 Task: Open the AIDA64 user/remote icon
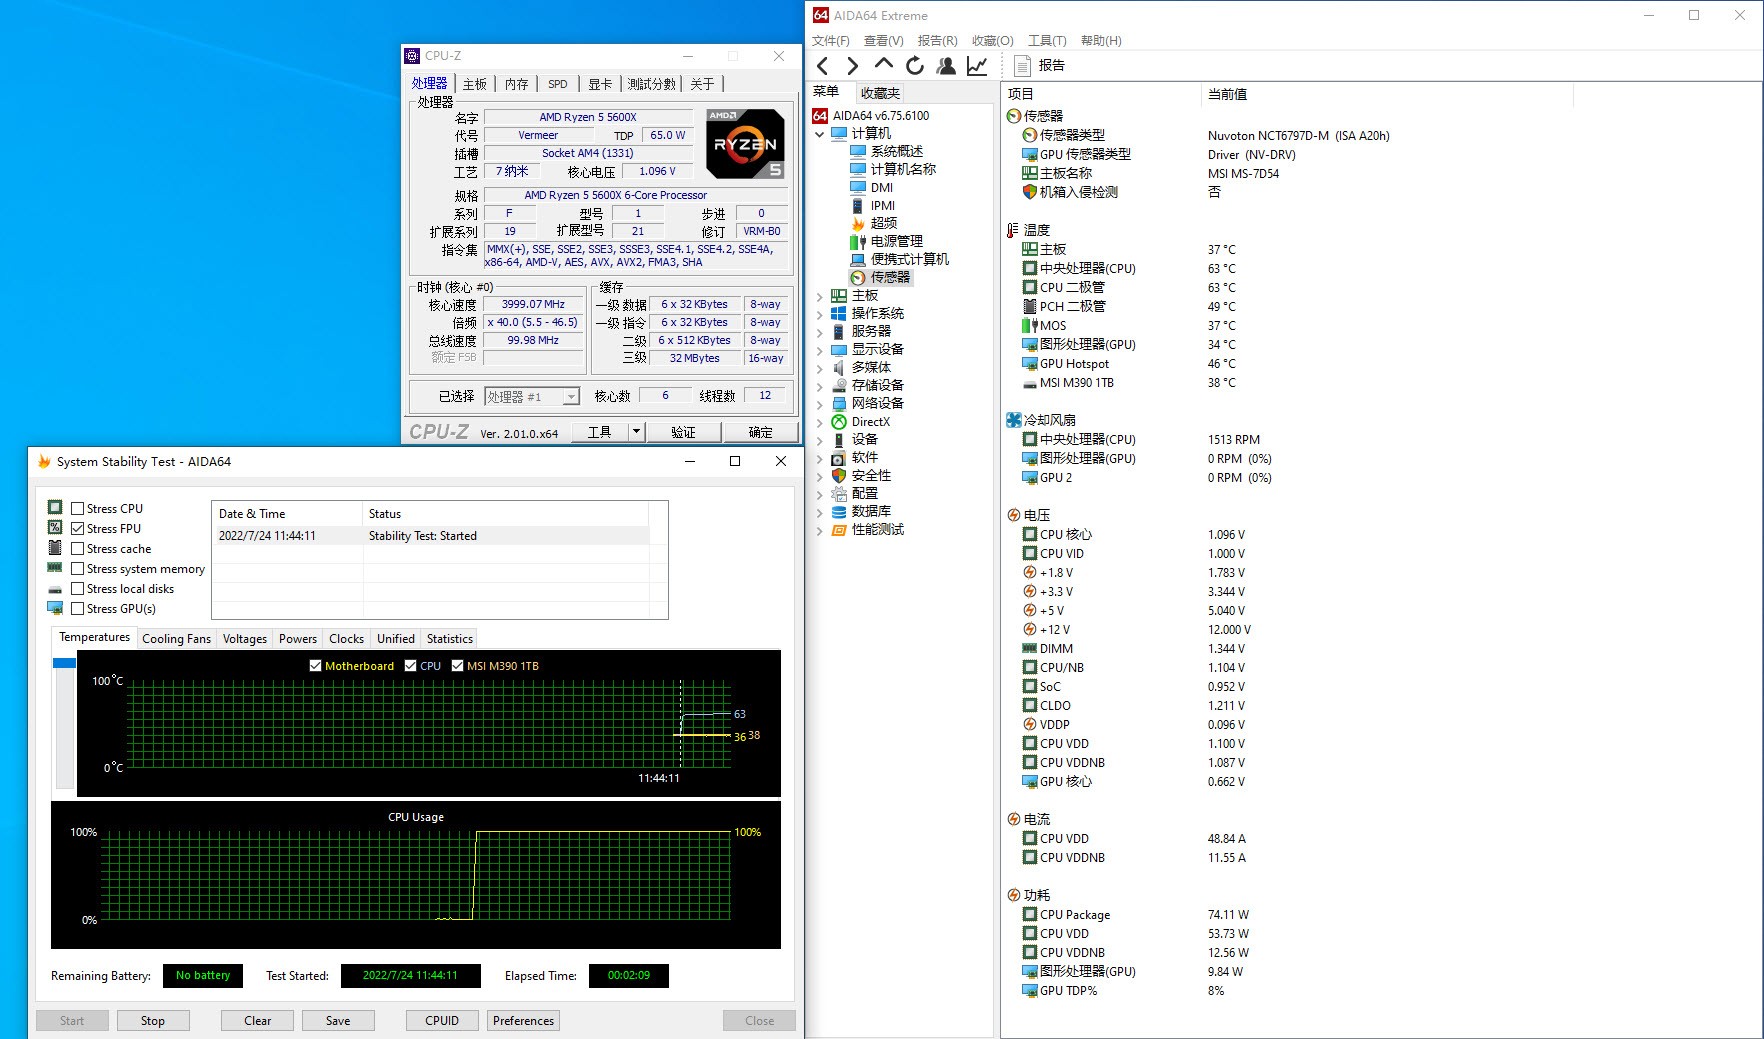click(946, 66)
